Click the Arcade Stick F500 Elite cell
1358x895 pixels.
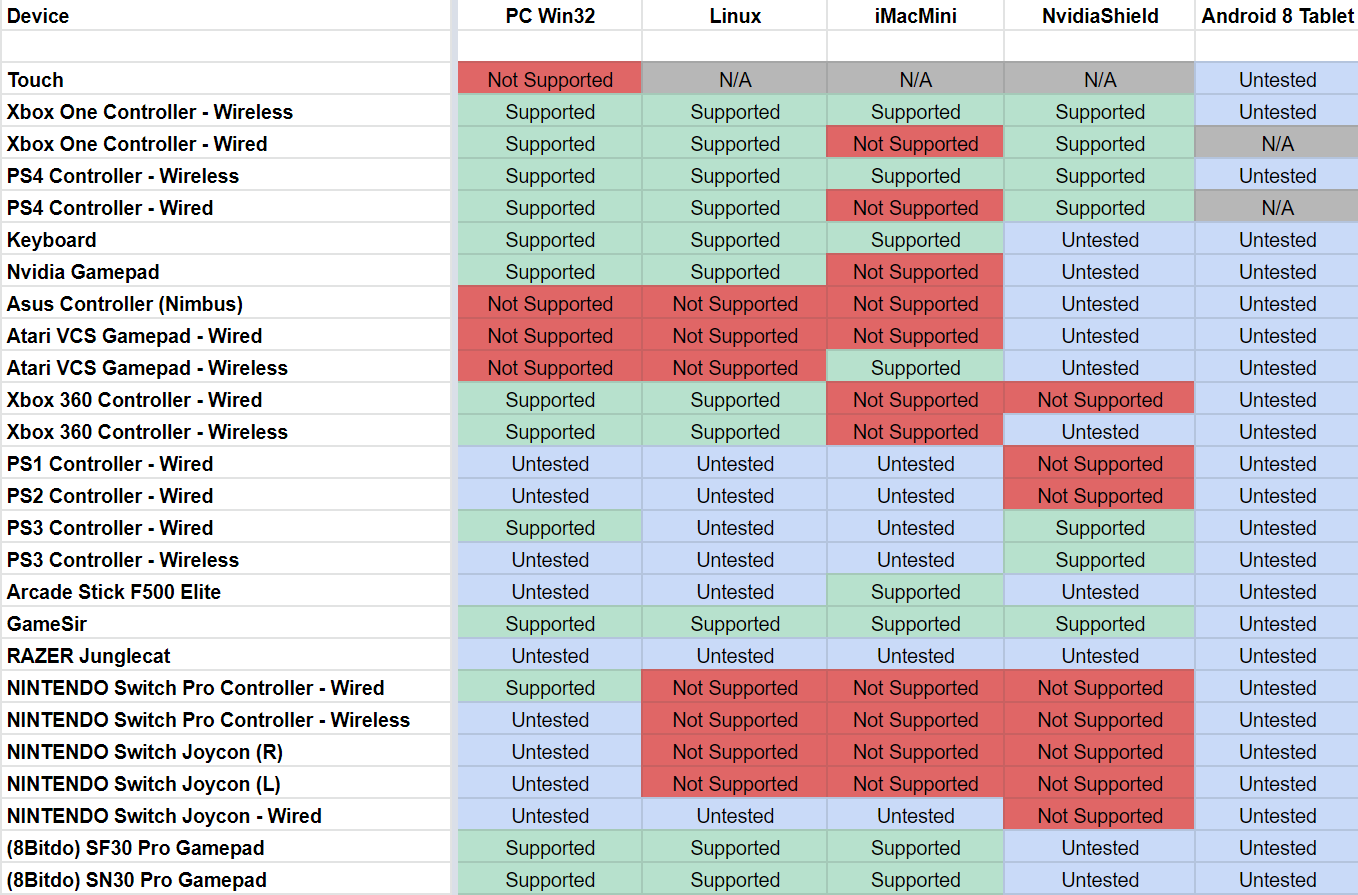114,592
